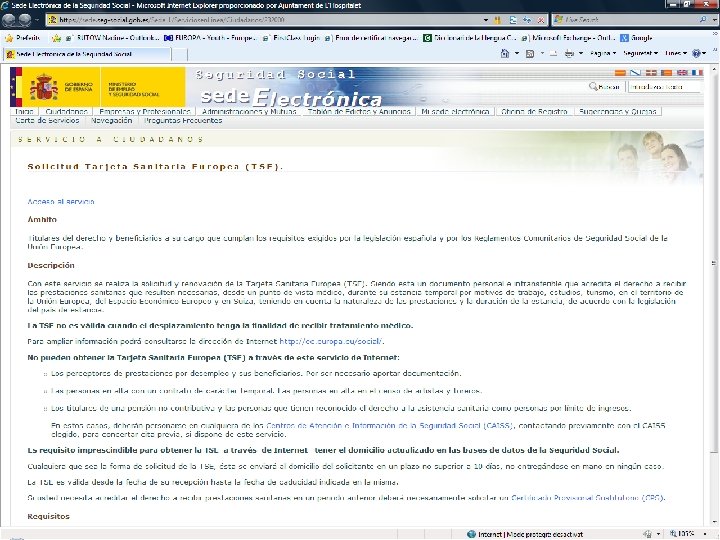The height and width of the screenshot is (540, 720).
Task: Select the Catalan flag language icon
Action: point(666,73)
